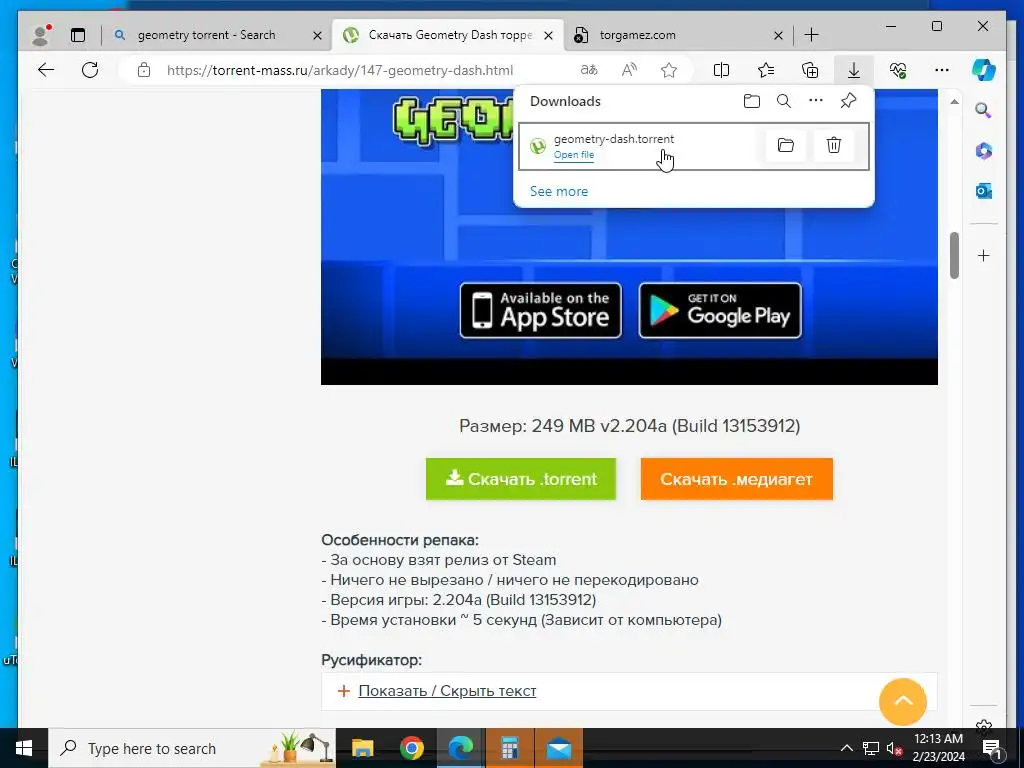Open Microsoft 365 sidebar icon

click(x=983, y=151)
